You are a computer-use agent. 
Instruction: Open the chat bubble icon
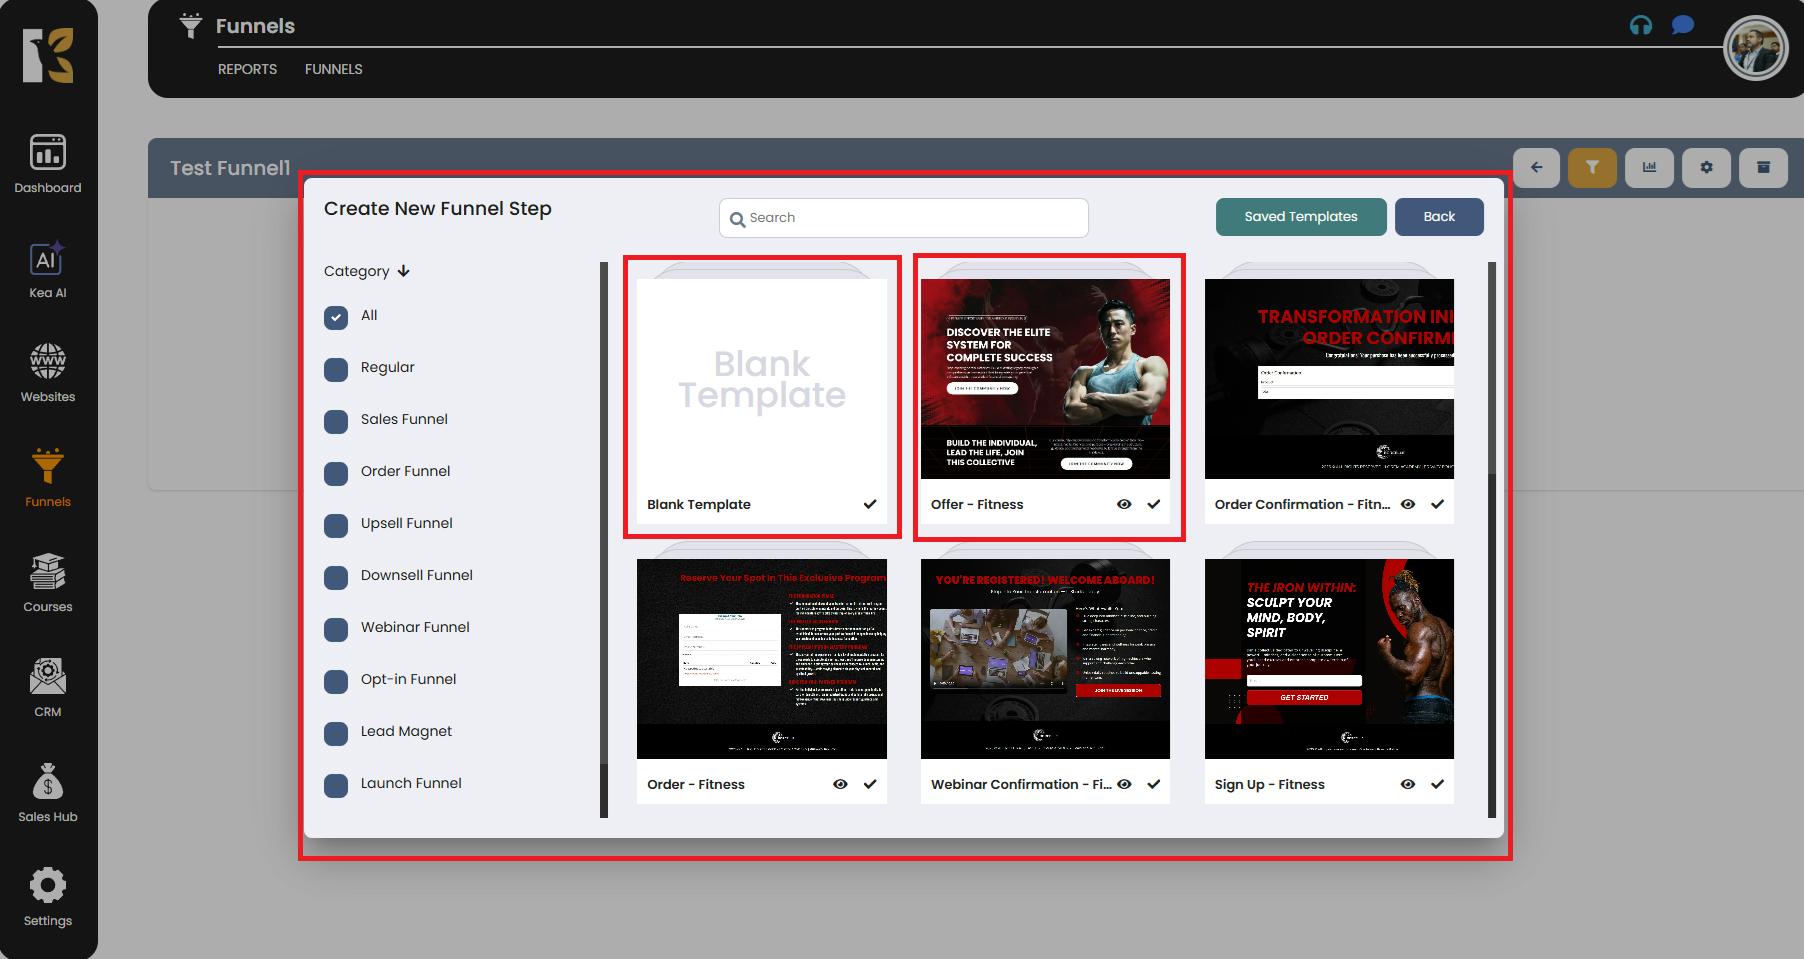coord(1683,26)
